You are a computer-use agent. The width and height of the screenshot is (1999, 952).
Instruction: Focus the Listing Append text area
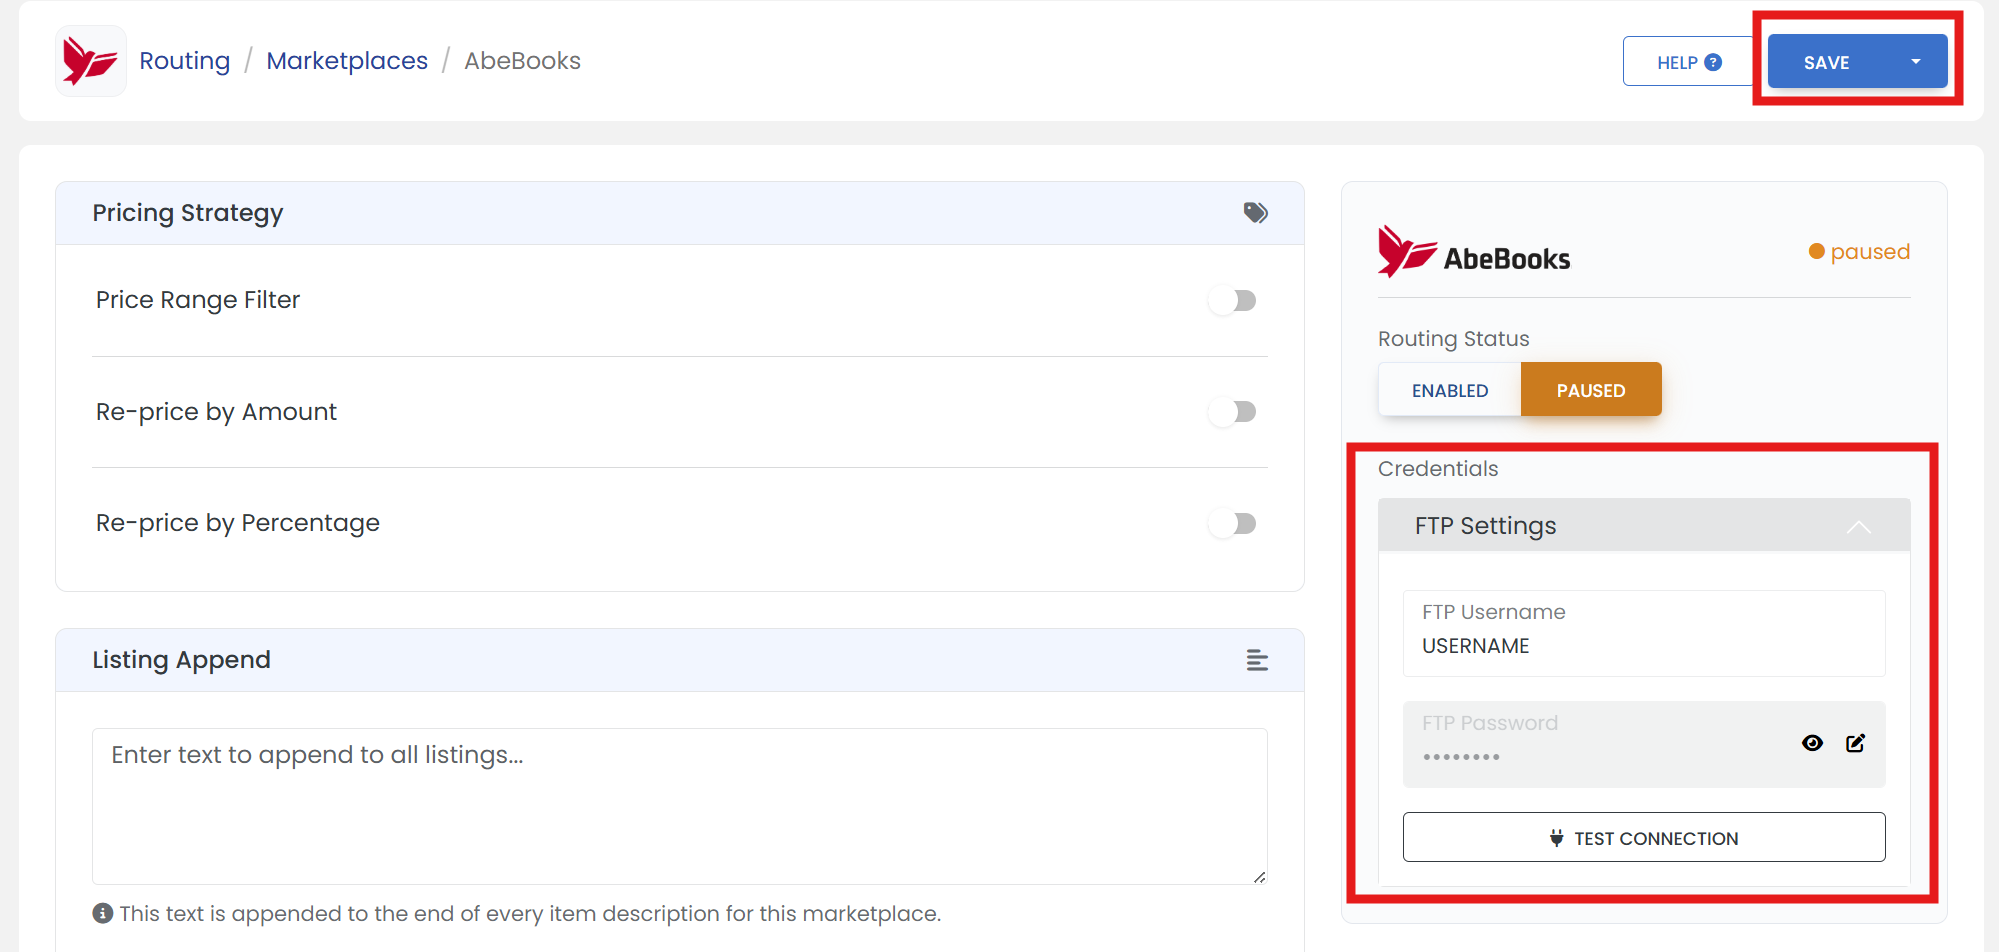tap(680, 806)
